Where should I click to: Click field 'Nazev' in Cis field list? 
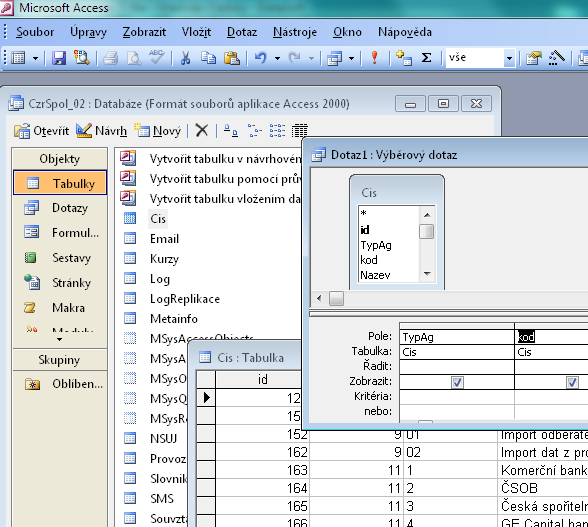375,275
